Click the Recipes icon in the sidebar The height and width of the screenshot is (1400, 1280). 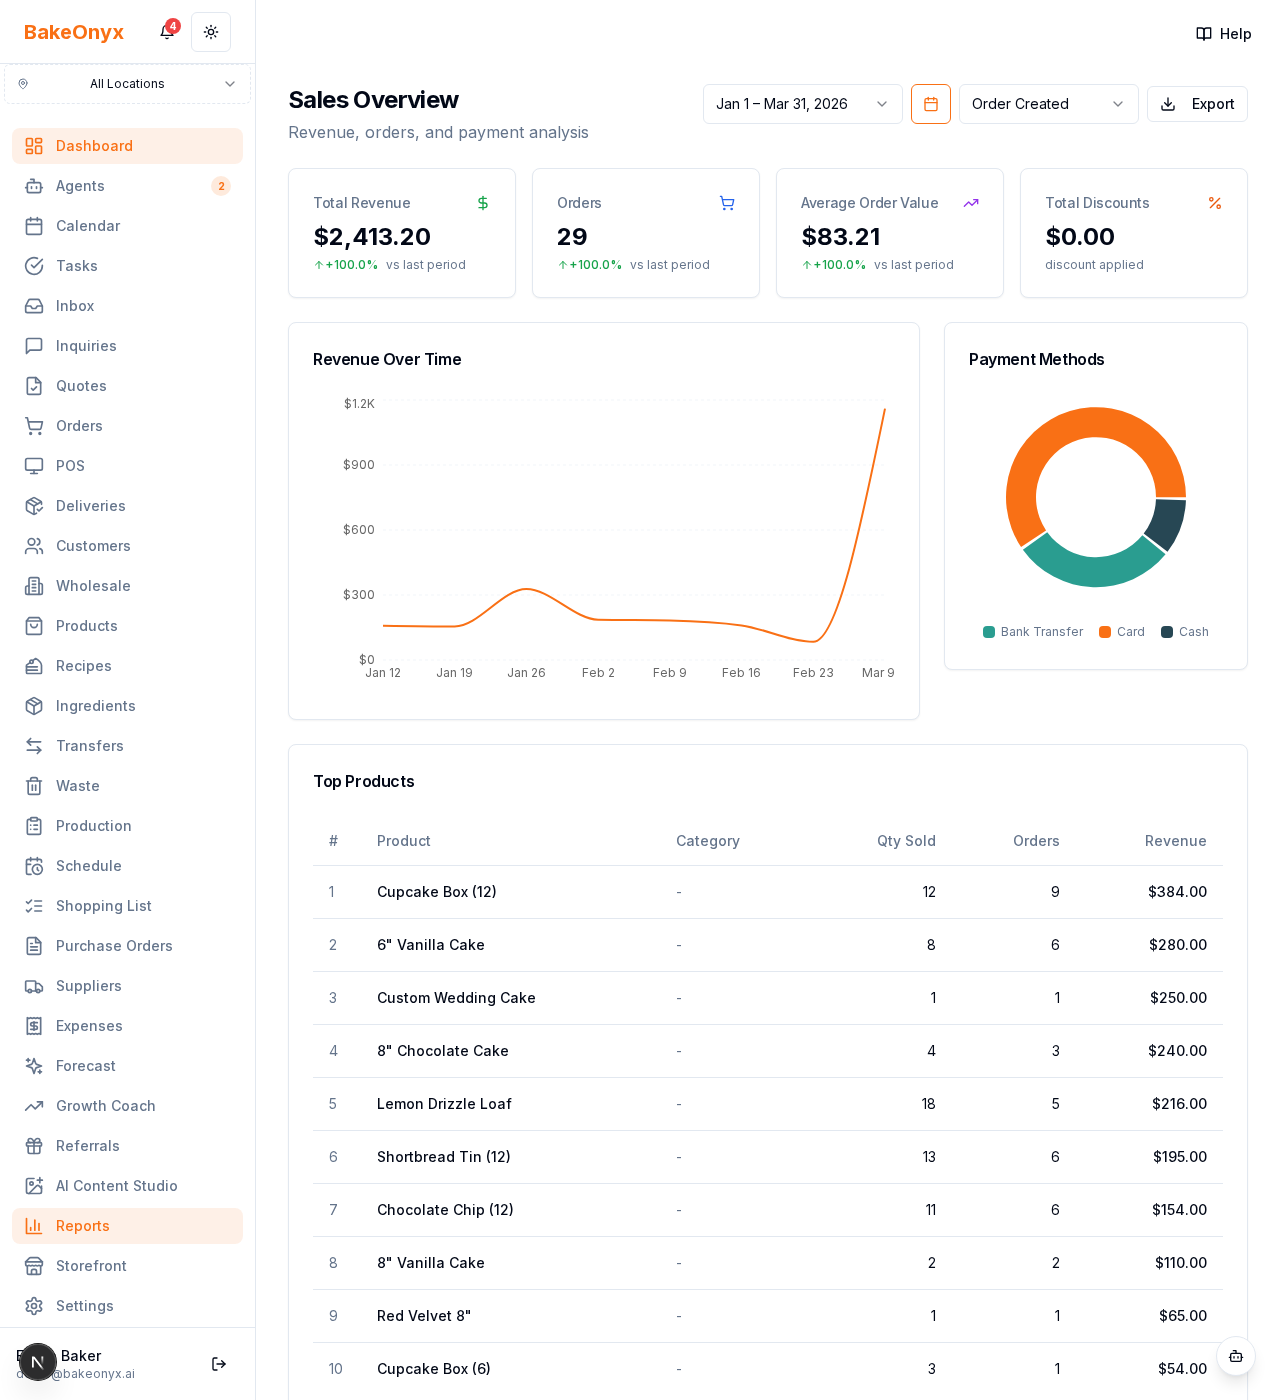coord(34,666)
